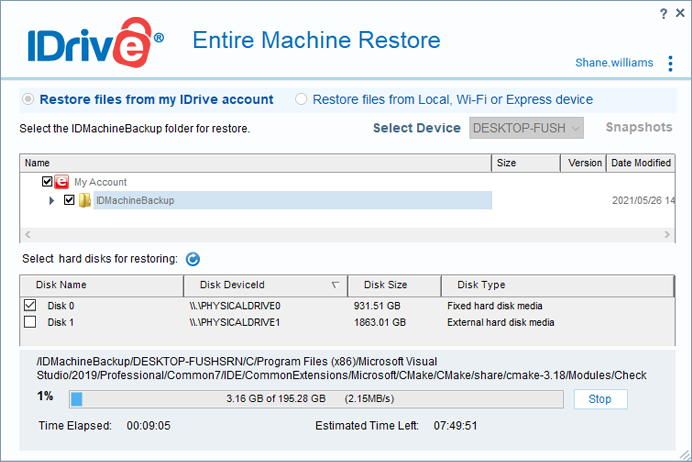The height and width of the screenshot is (462, 692).
Task: Click the red My Account IDrive icon
Action: pos(62,181)
